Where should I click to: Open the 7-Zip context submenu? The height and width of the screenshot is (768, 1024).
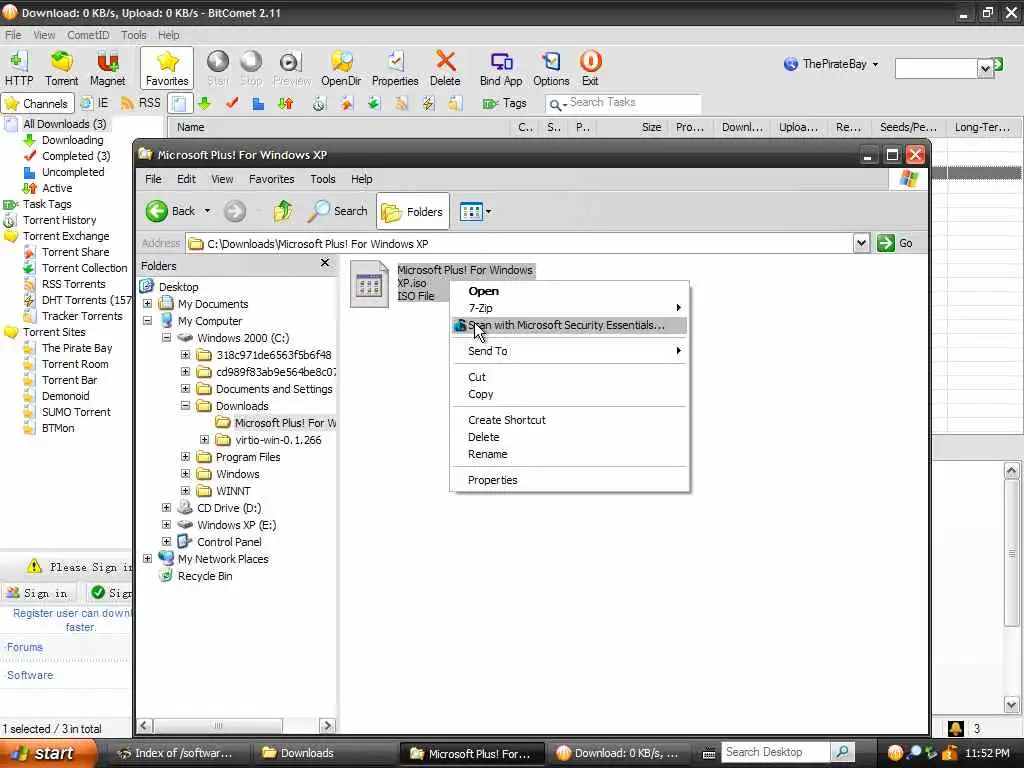pyautogui.click(x=569, y=308)
